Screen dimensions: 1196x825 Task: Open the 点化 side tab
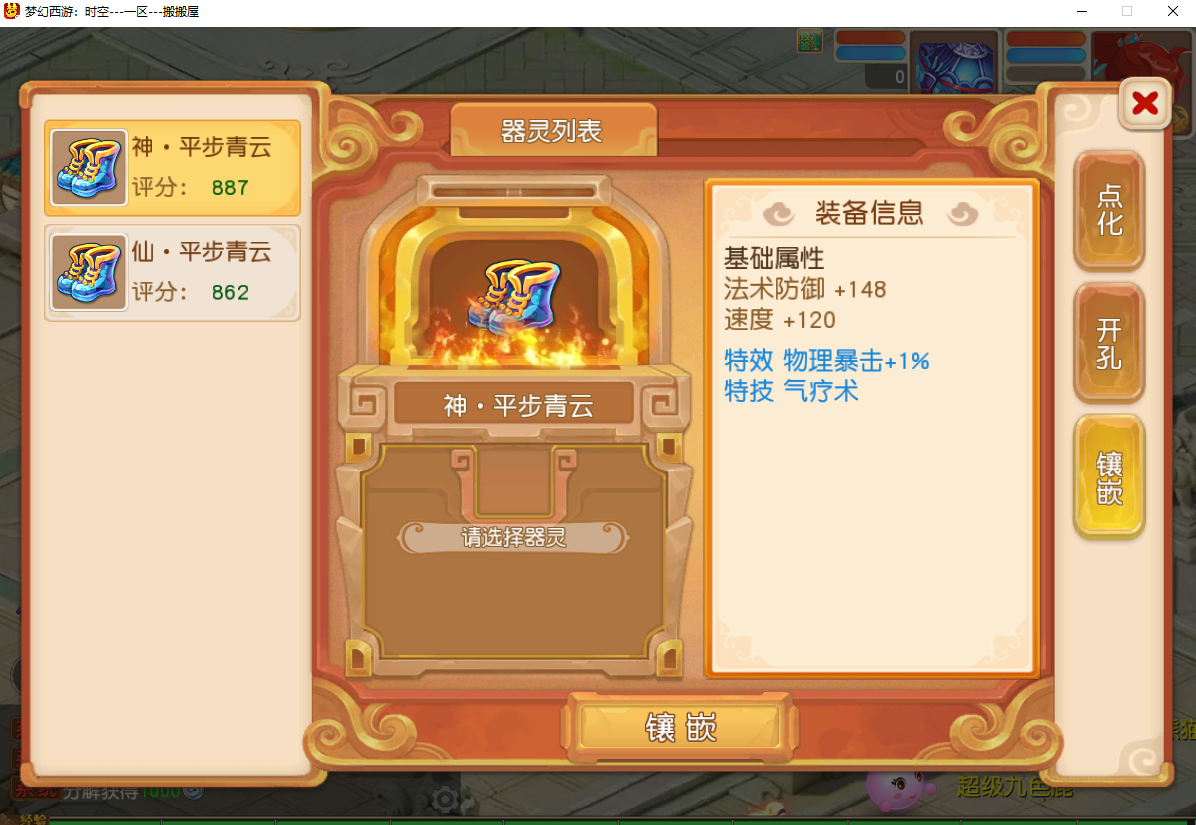click(x=1109, y=210)
